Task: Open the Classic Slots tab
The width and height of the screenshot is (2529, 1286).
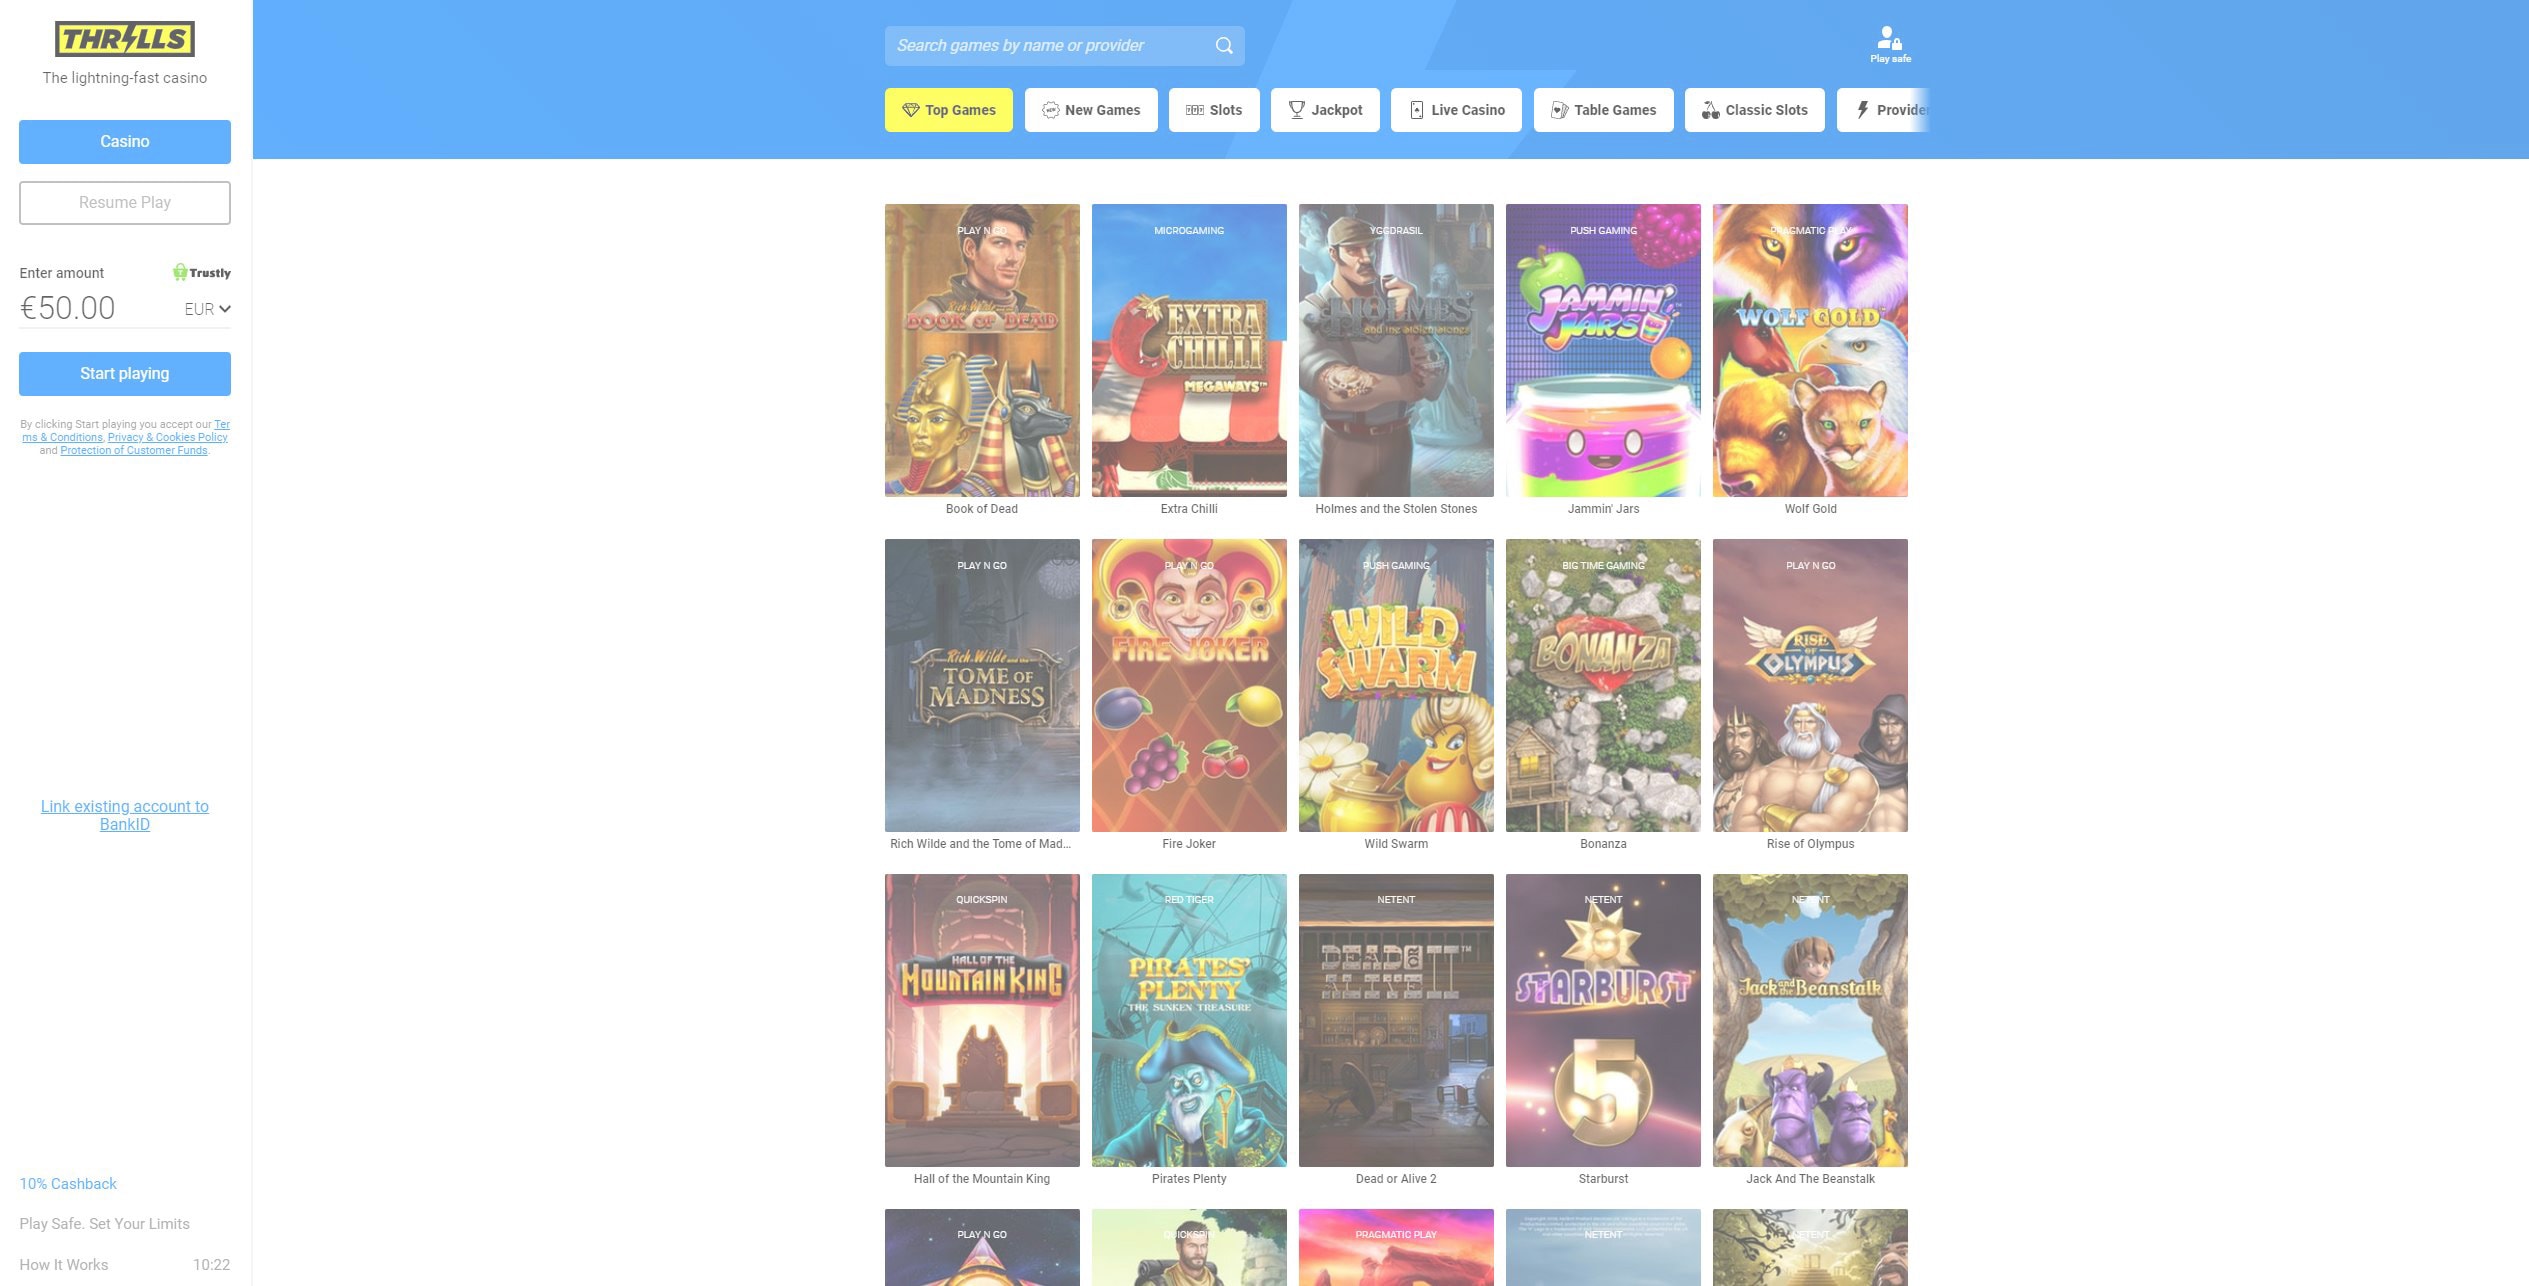Action: (1754, 110)
